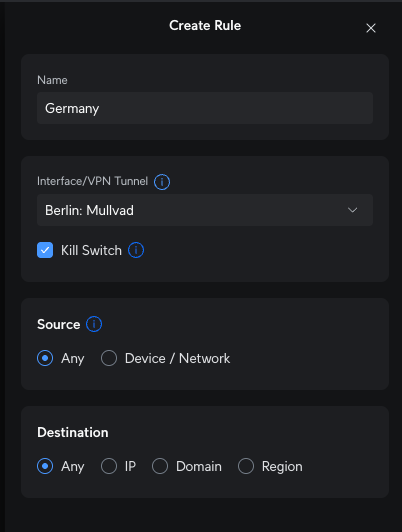The image size is (402, 532).
Task: Pick Region as the destination
Action: point(246,466)
